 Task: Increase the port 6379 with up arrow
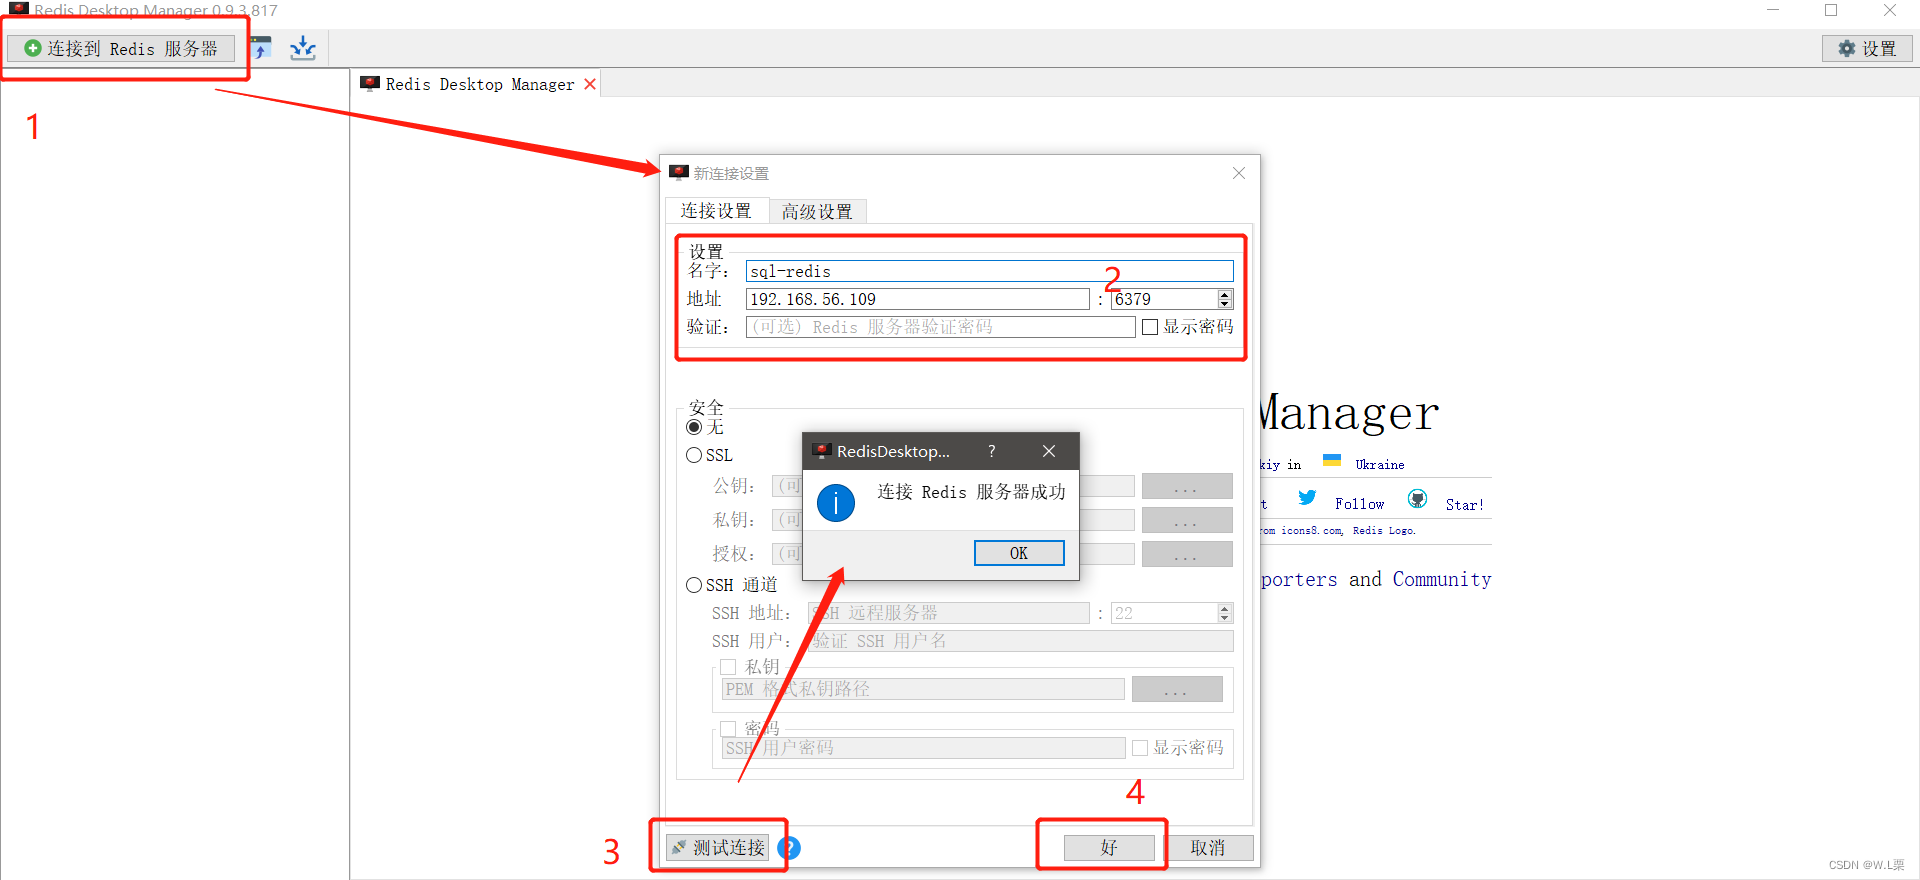click(x=1225, y=294)
